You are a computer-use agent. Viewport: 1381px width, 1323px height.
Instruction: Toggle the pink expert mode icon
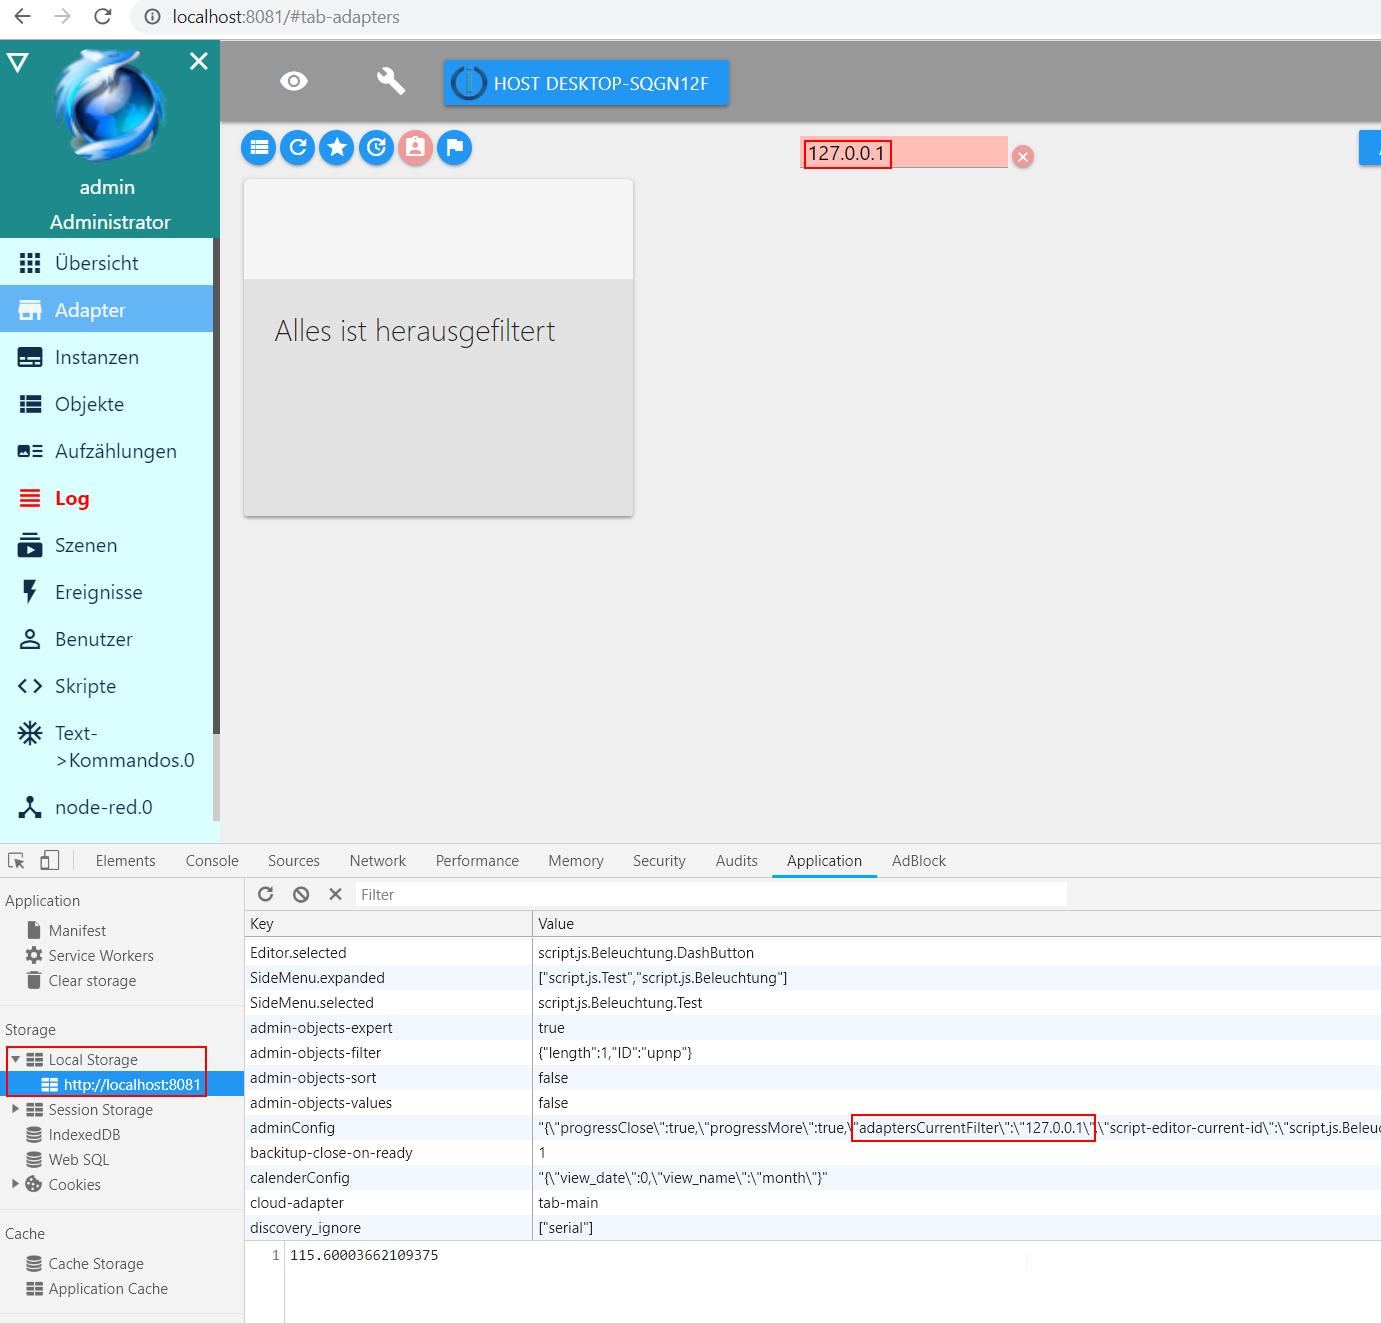click(x=415, y=148)
